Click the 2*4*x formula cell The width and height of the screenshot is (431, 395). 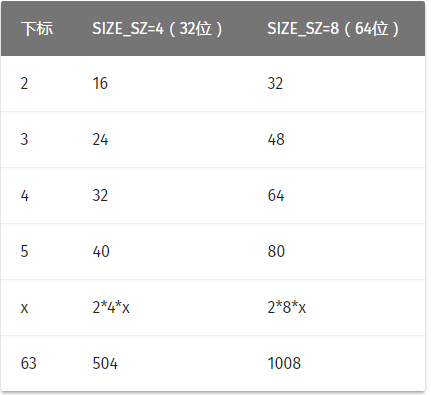point(111,307)
